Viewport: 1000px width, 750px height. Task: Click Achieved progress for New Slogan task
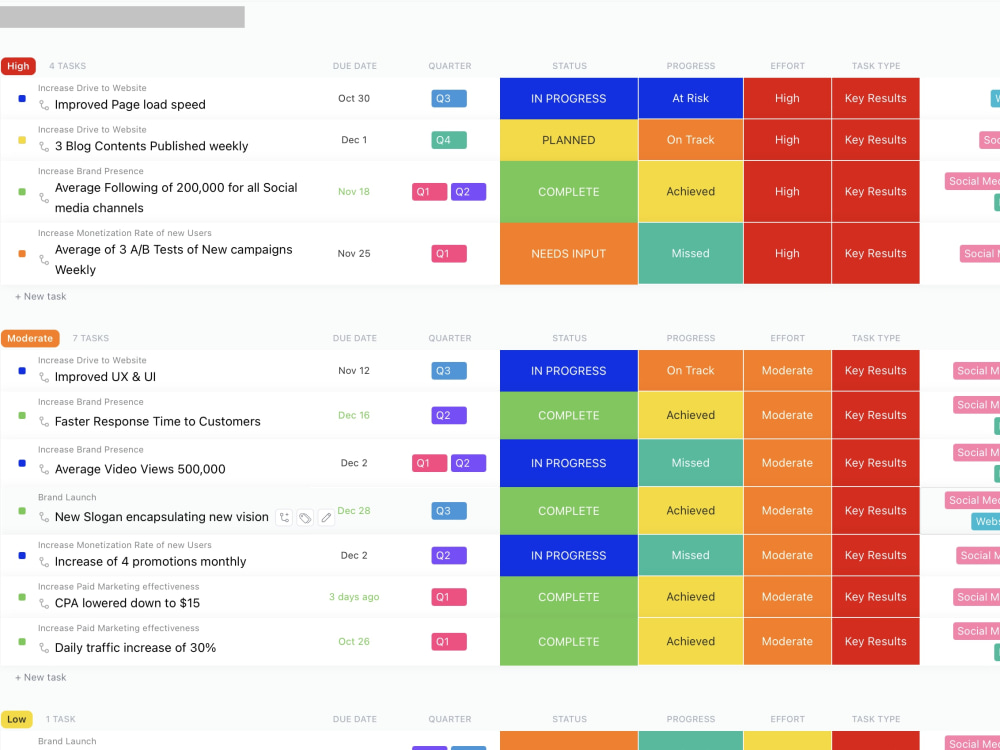pos(691,511)
